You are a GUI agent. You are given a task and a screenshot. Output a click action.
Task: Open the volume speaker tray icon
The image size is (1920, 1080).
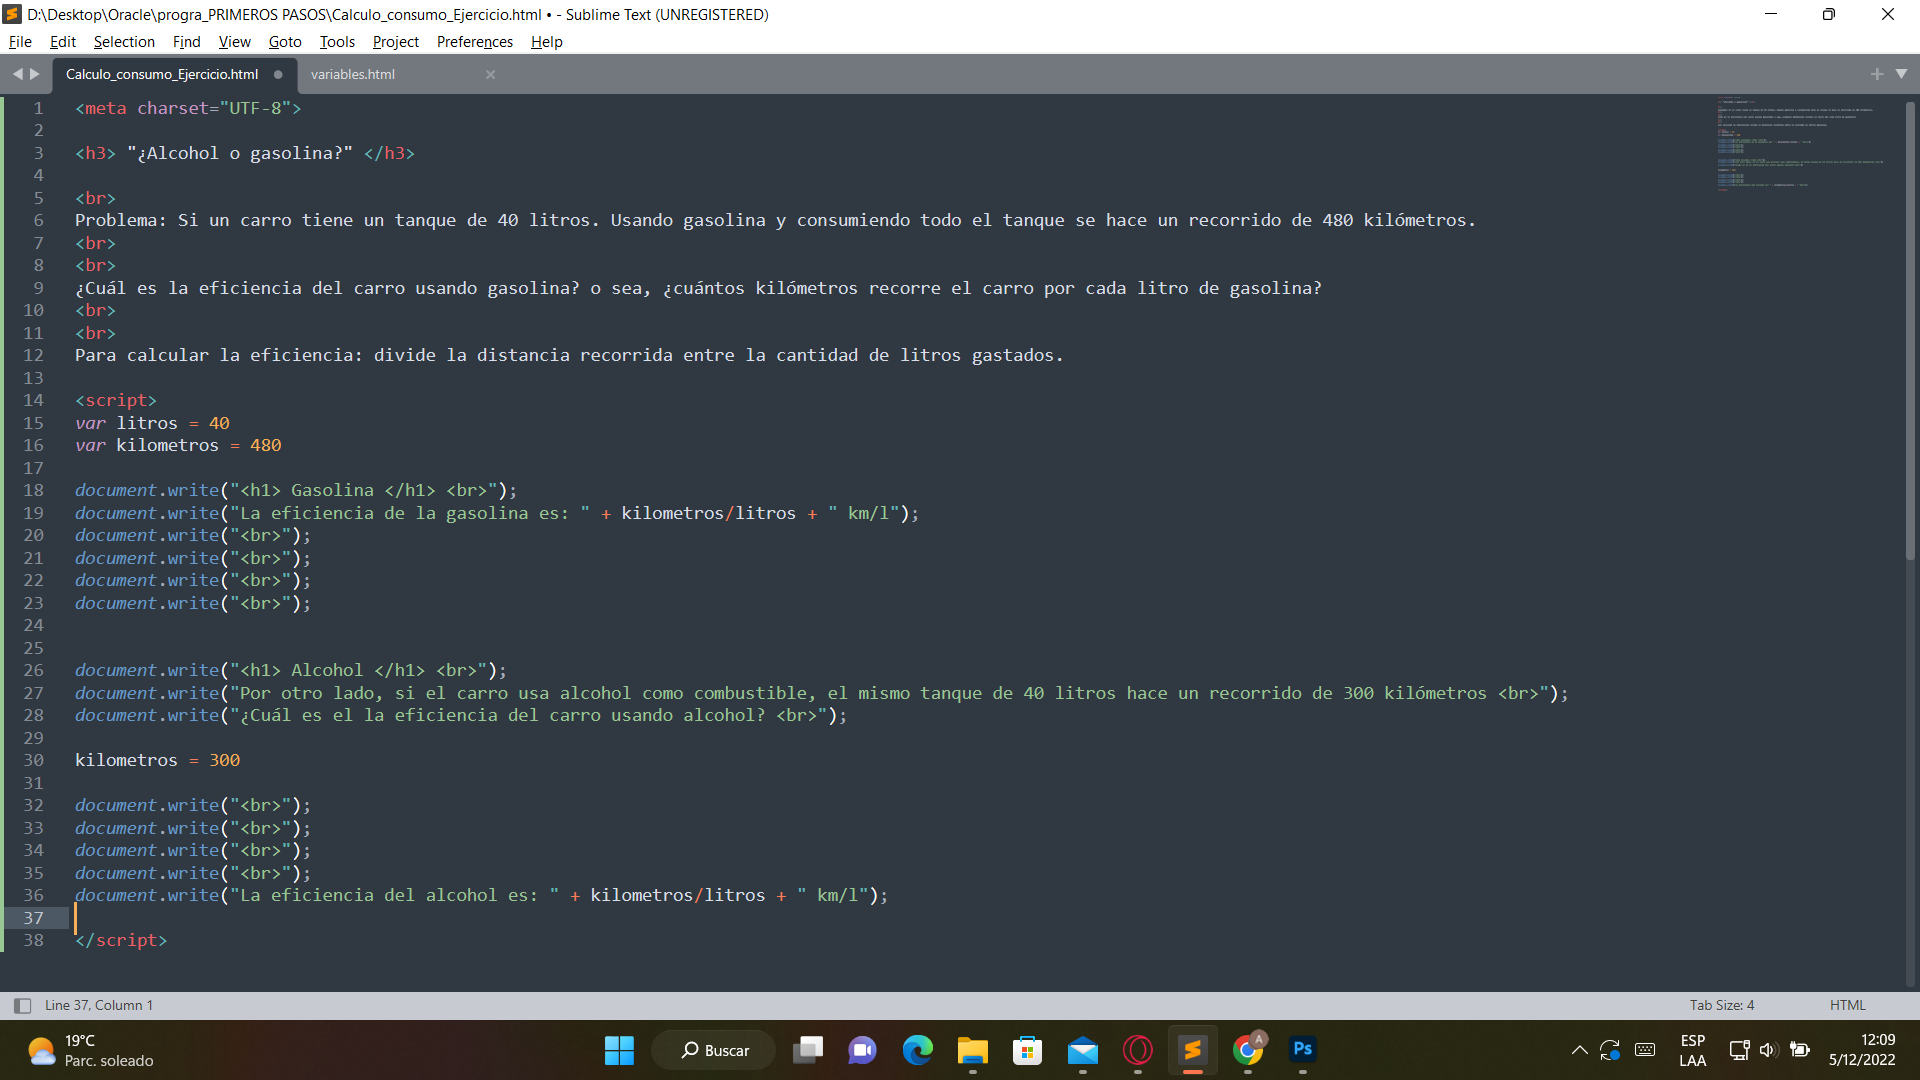[x=1768, y=1050]
